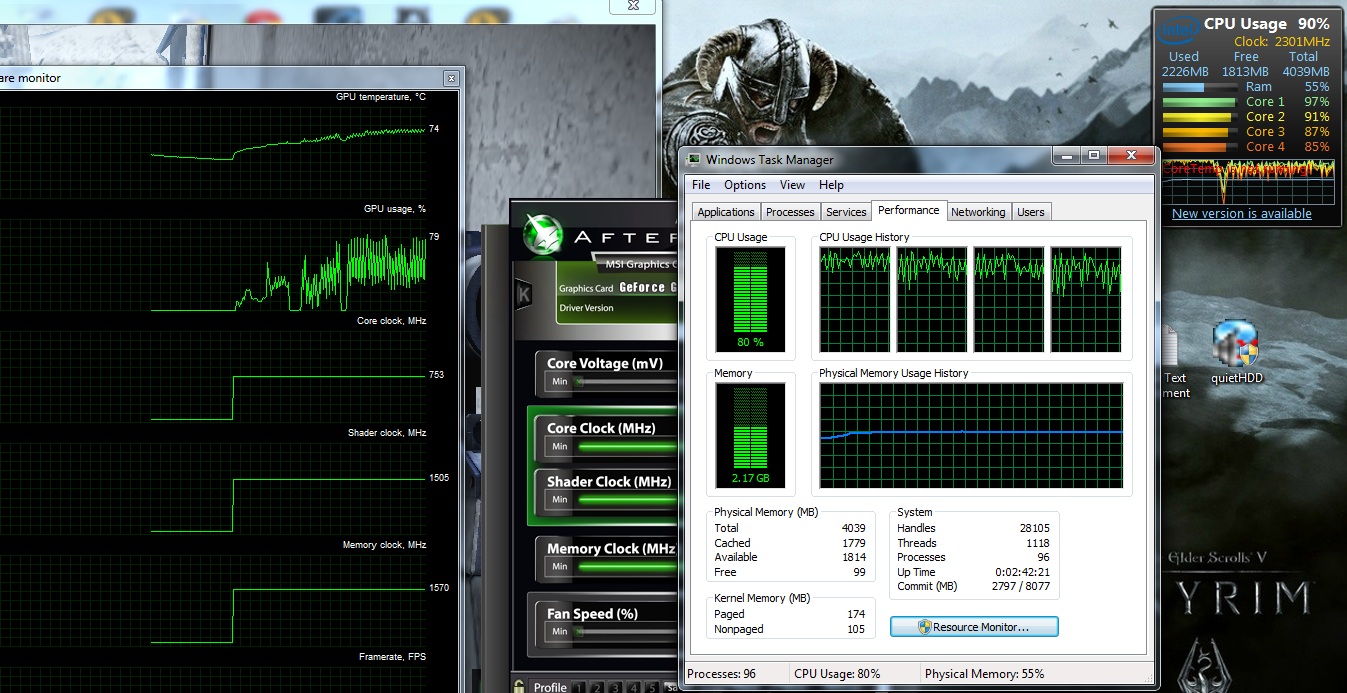Click the Core Clock (MHz) slider
This screenshot has width=1347, height=693.
coord(611,446)
